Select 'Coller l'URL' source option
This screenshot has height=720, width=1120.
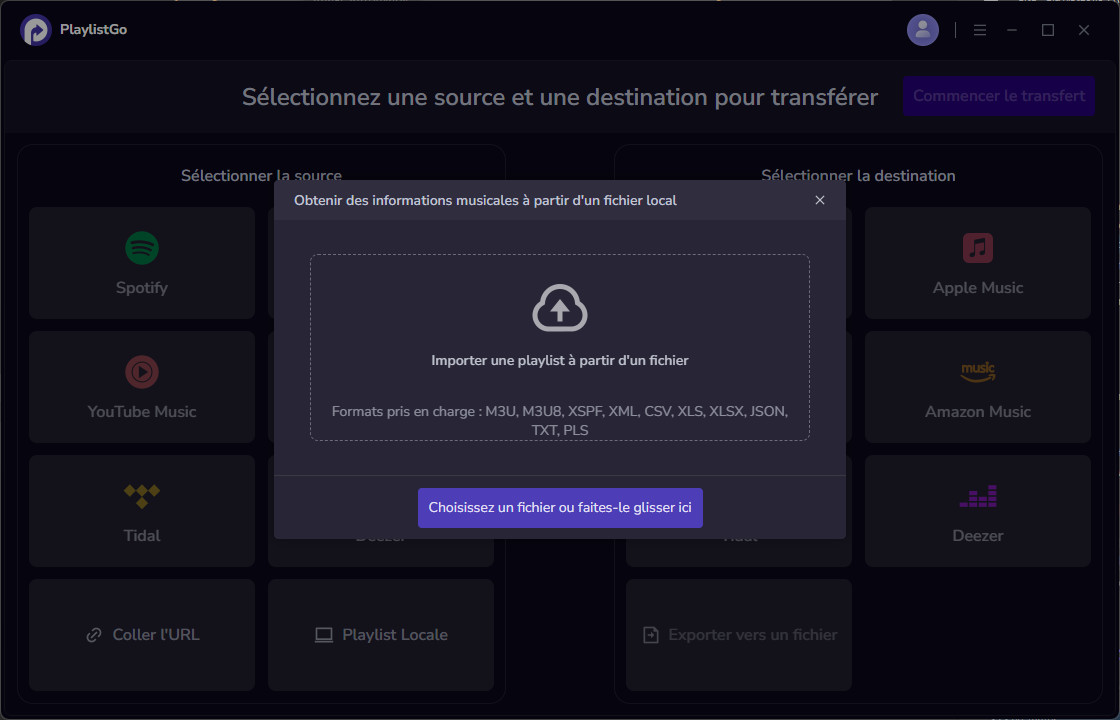pos(142,635)
